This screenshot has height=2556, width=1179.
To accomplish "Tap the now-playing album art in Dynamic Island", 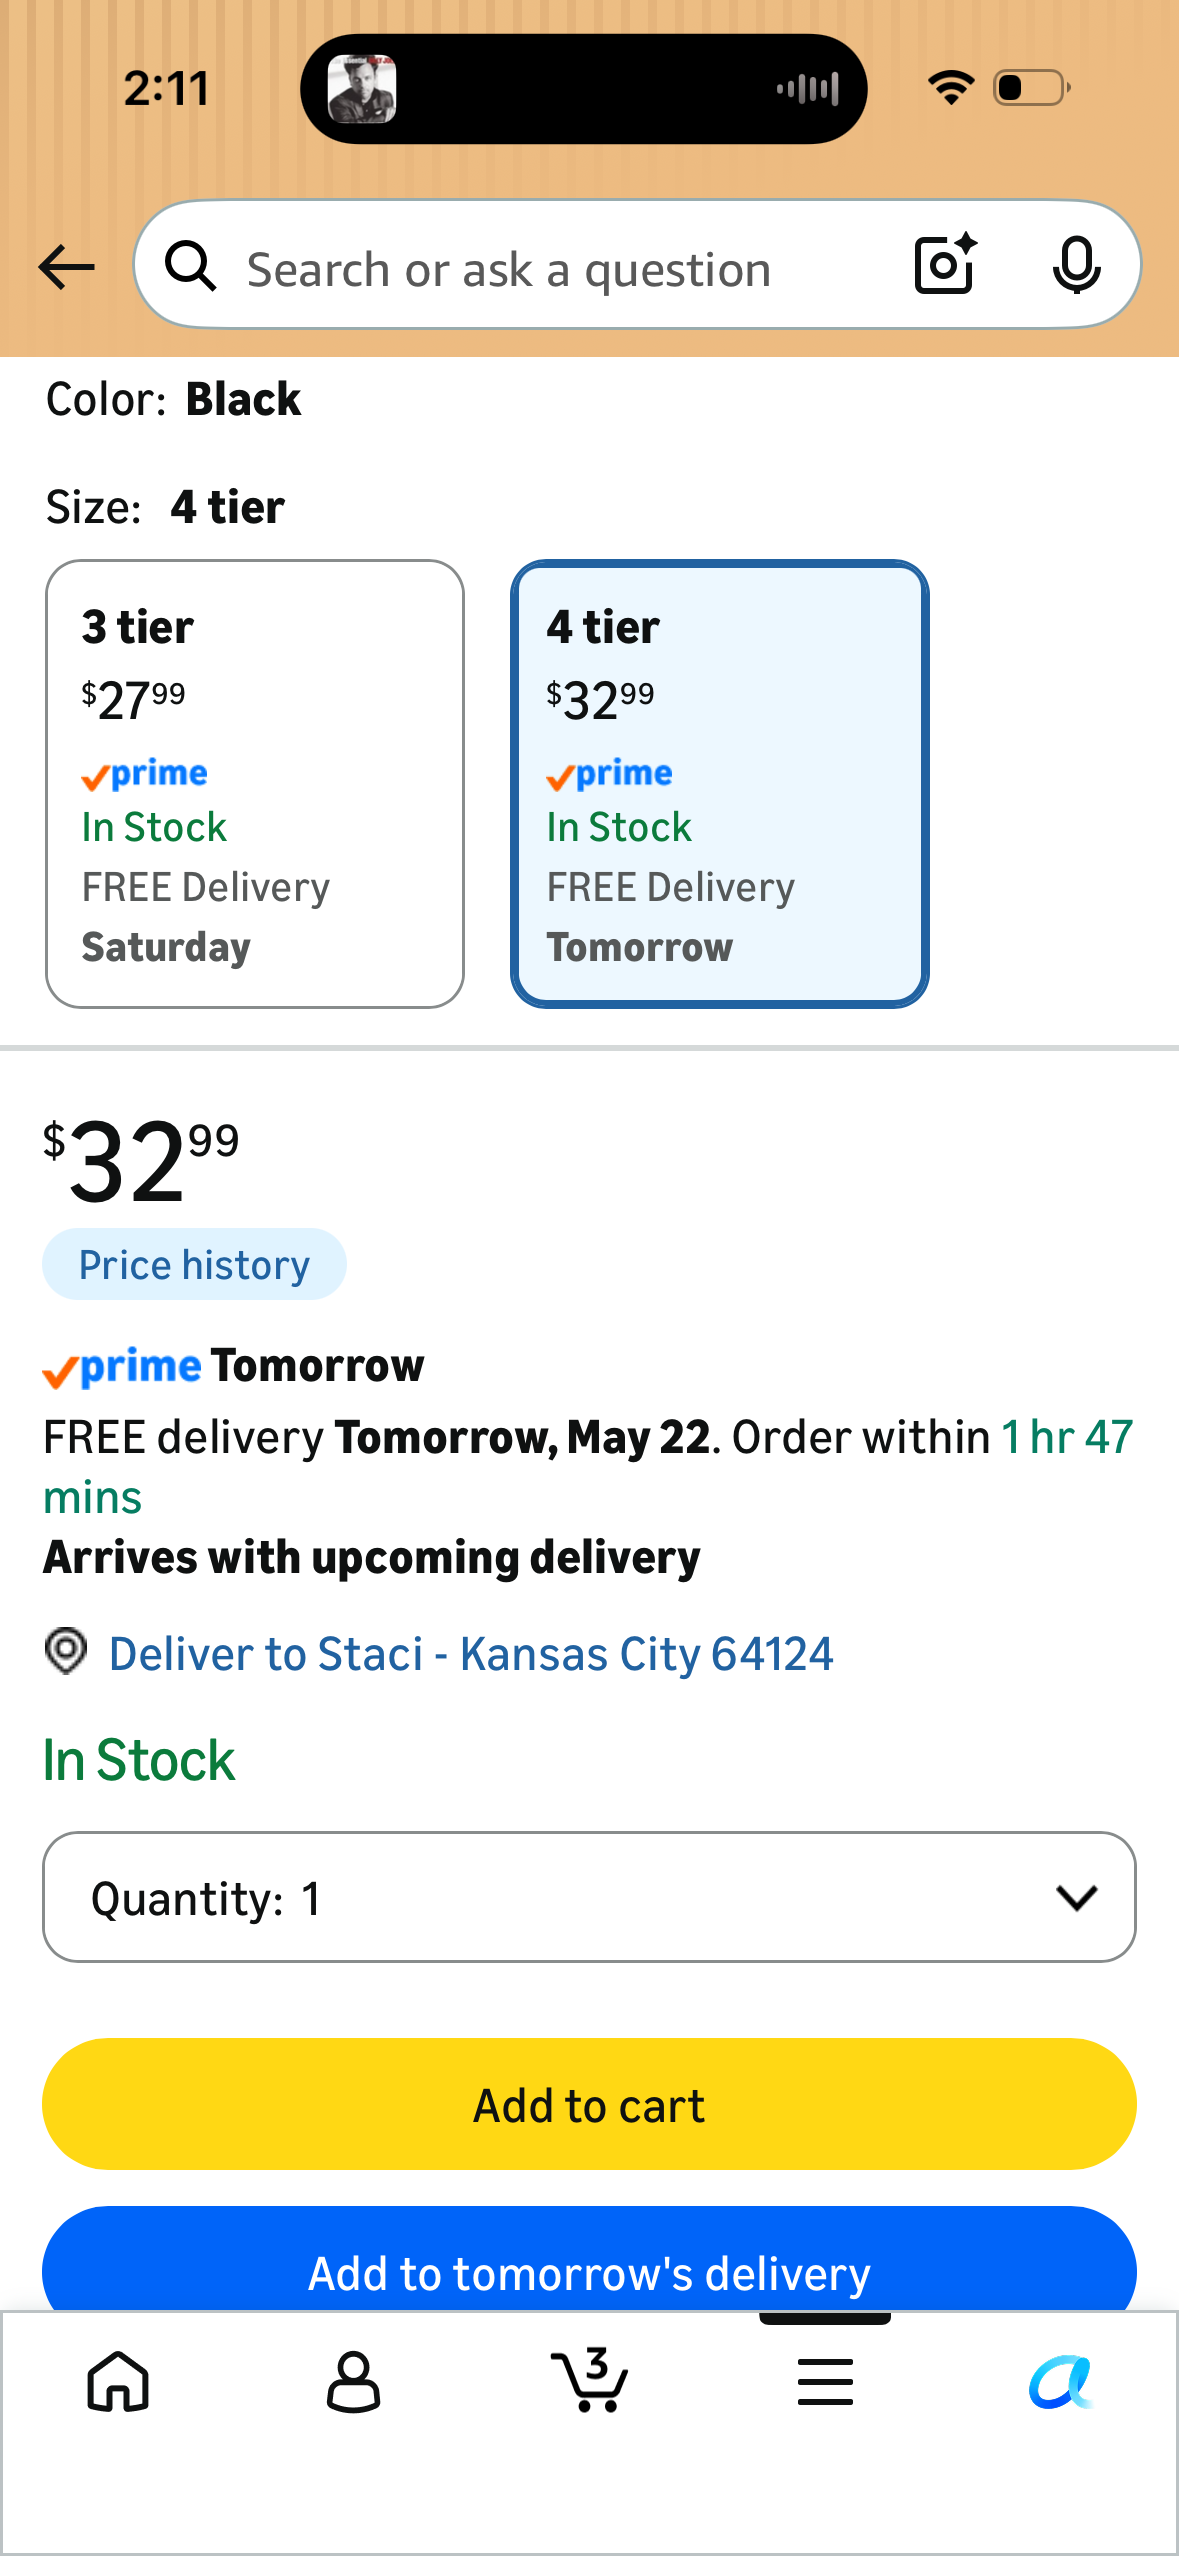I will [362, 89].
